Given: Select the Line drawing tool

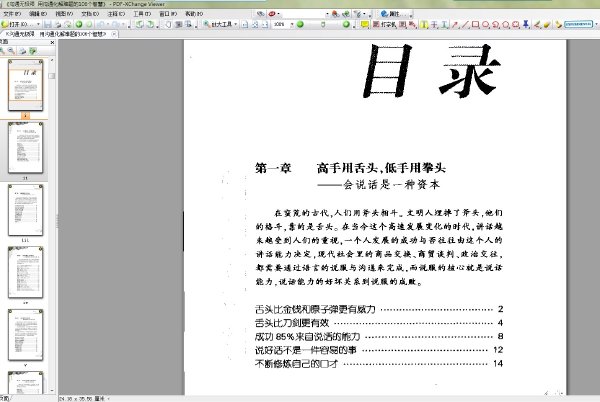Looking at the screenshot, I should tap(465, 24).
